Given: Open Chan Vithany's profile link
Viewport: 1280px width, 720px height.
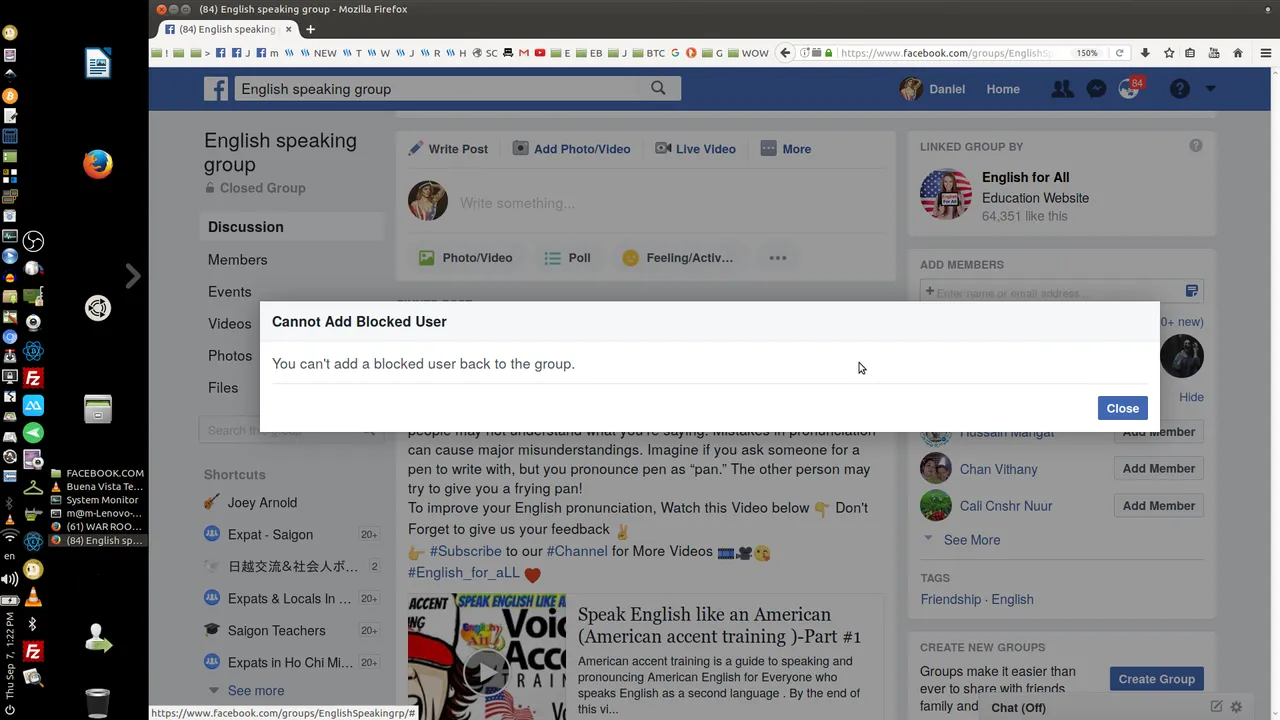Looking at the screenshot, I should 998,469.
